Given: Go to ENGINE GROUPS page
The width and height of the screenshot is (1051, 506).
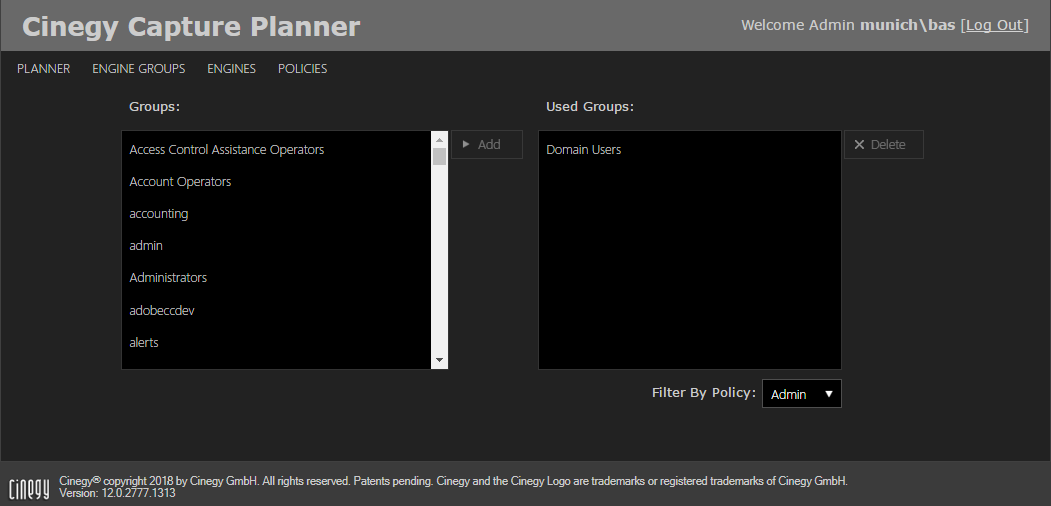Looking at the screenshot, I should click(x=139, y=68).
